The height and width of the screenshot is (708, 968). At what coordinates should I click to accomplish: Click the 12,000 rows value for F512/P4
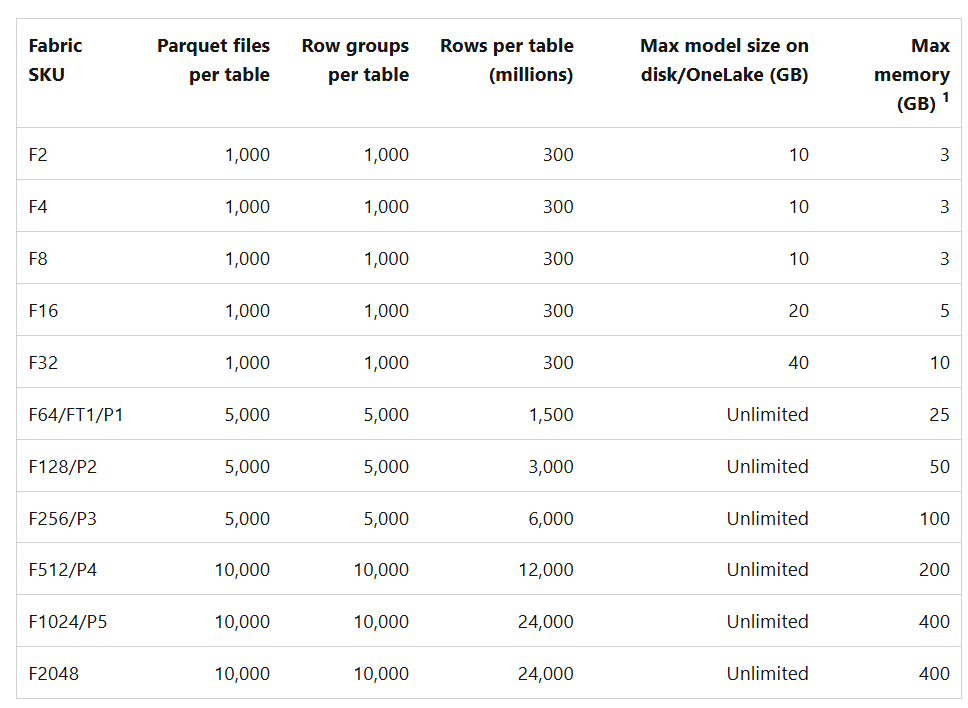(546, 570)
